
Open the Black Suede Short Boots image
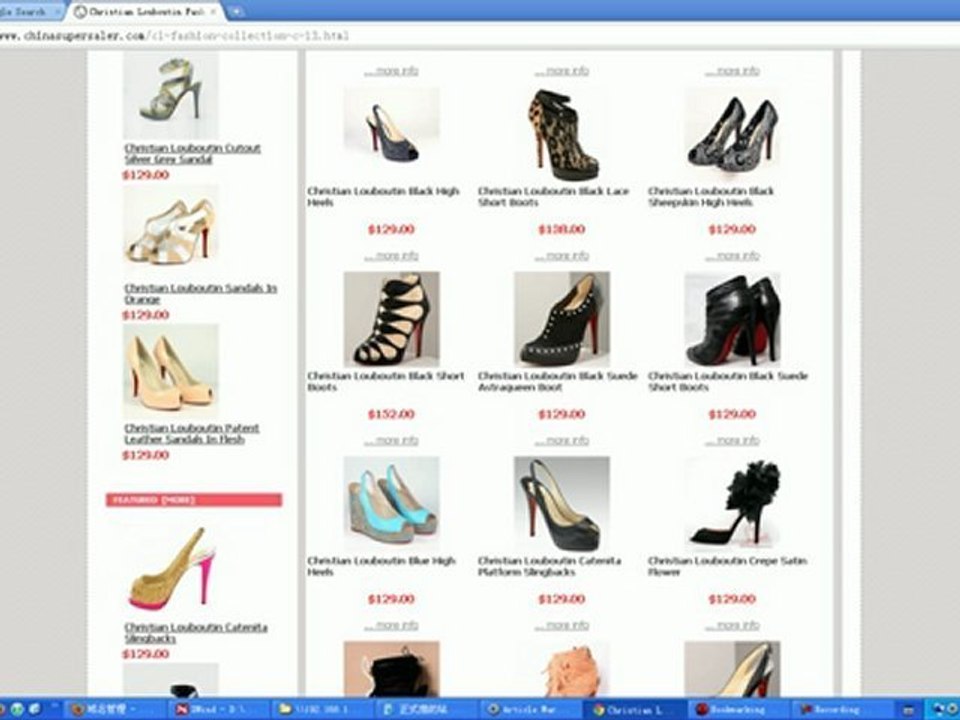tap(732, 319)
